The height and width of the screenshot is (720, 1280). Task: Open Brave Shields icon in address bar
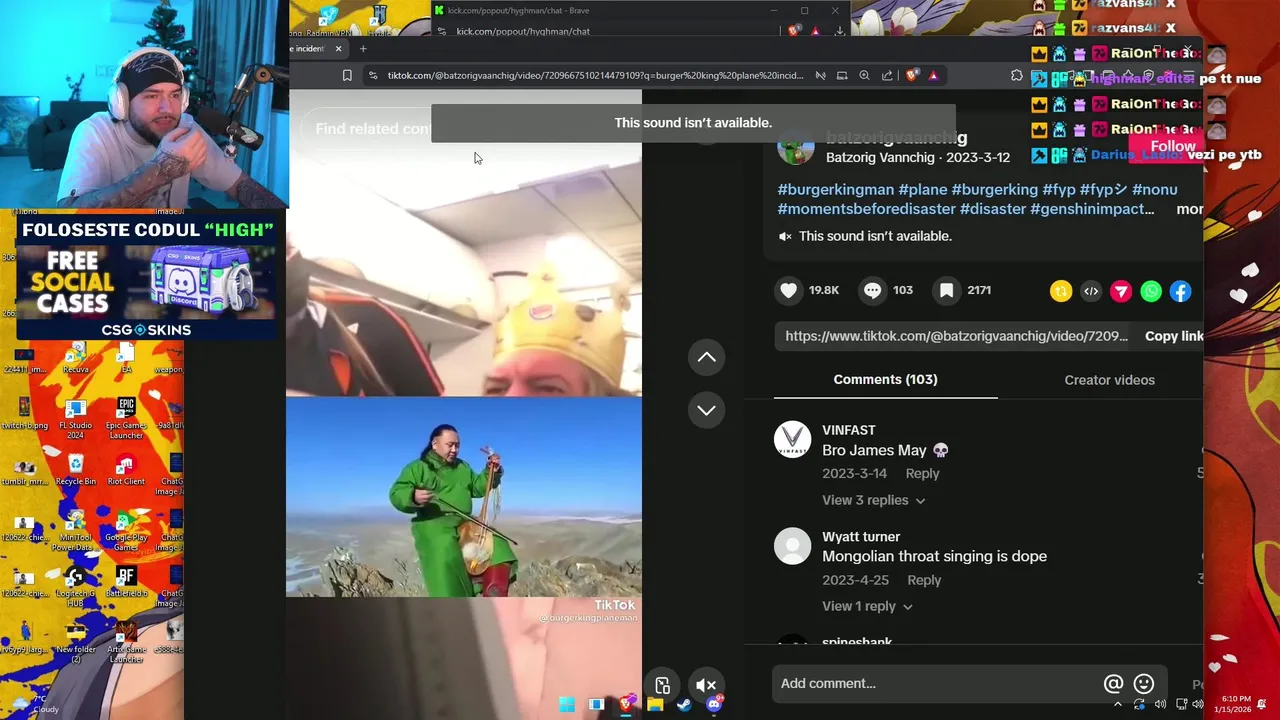pos(912,75)
